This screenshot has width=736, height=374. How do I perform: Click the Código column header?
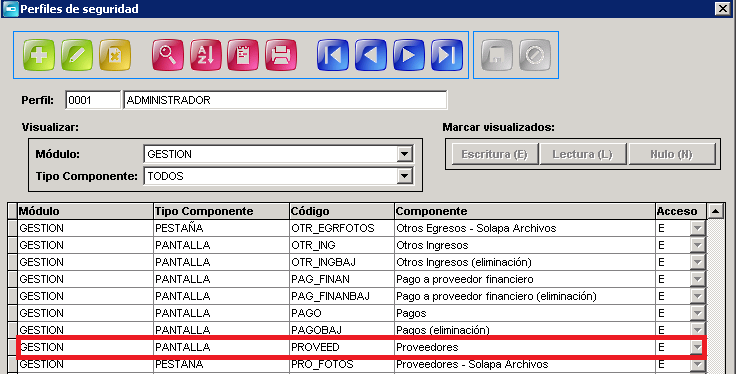pos(342,211)
